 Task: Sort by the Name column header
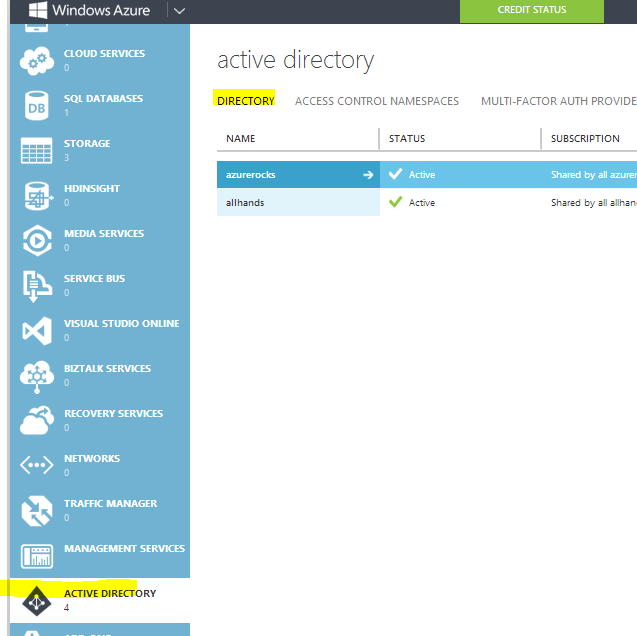tap(240, 139)
